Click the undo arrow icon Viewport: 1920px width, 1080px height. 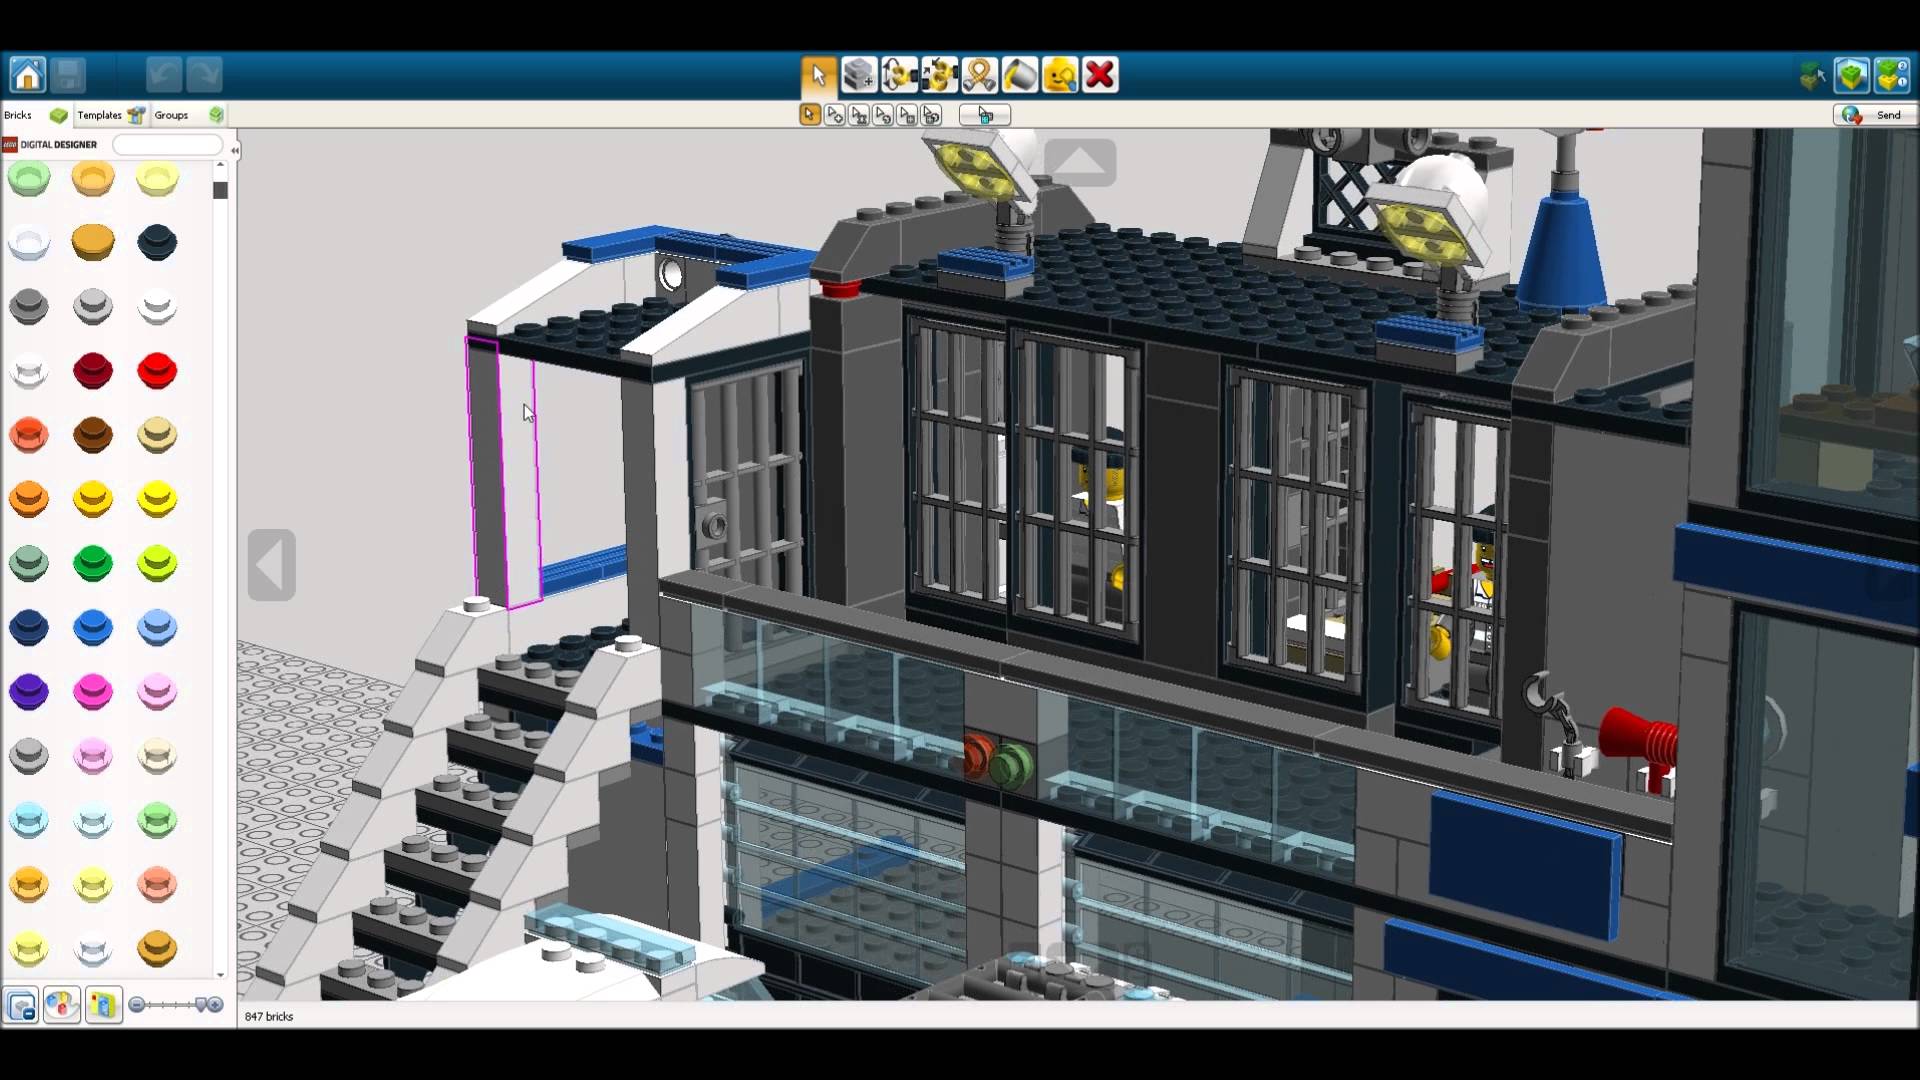tap(158, 74)
